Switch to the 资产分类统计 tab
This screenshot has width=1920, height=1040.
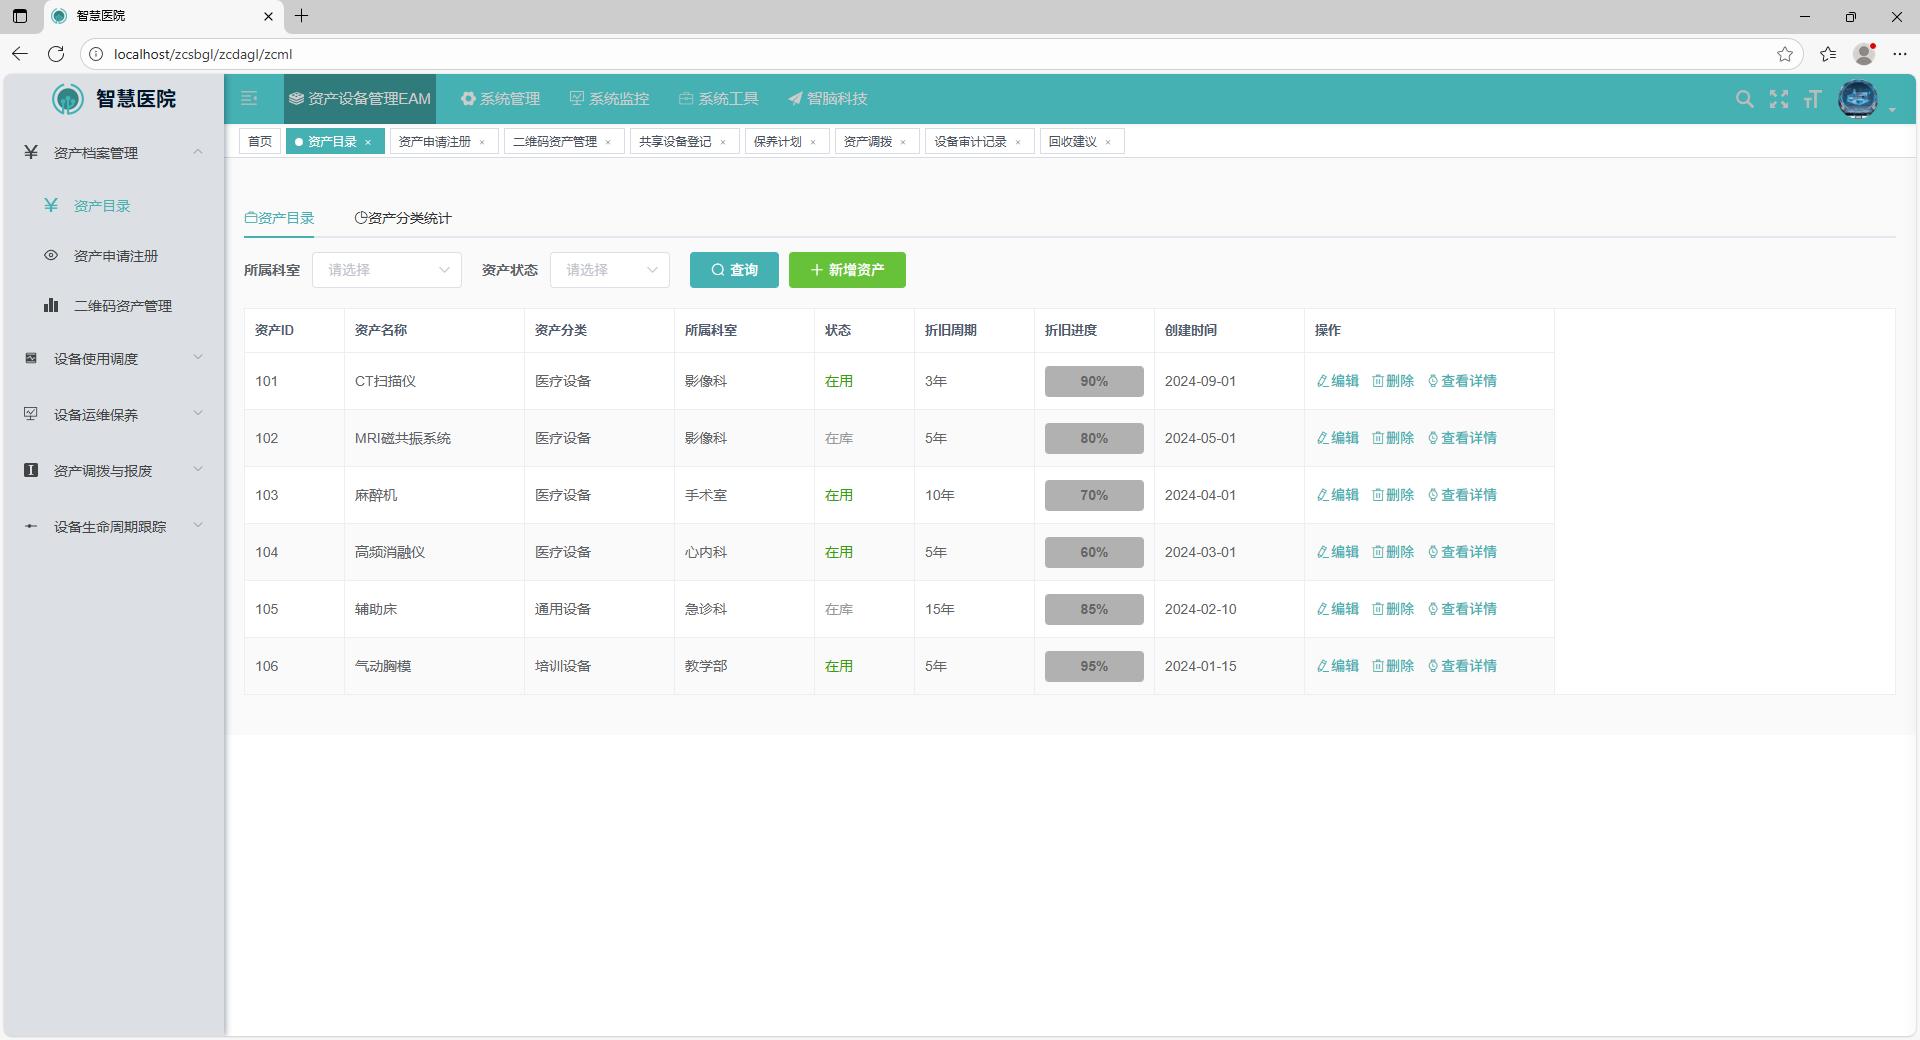[x=403, y=218]
